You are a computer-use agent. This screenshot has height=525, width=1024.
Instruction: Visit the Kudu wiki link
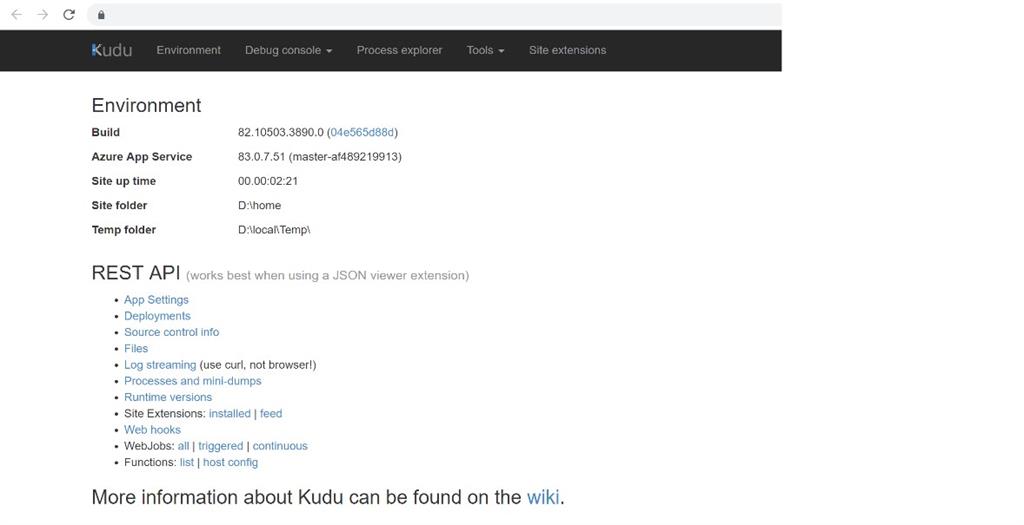pos(543,497)
